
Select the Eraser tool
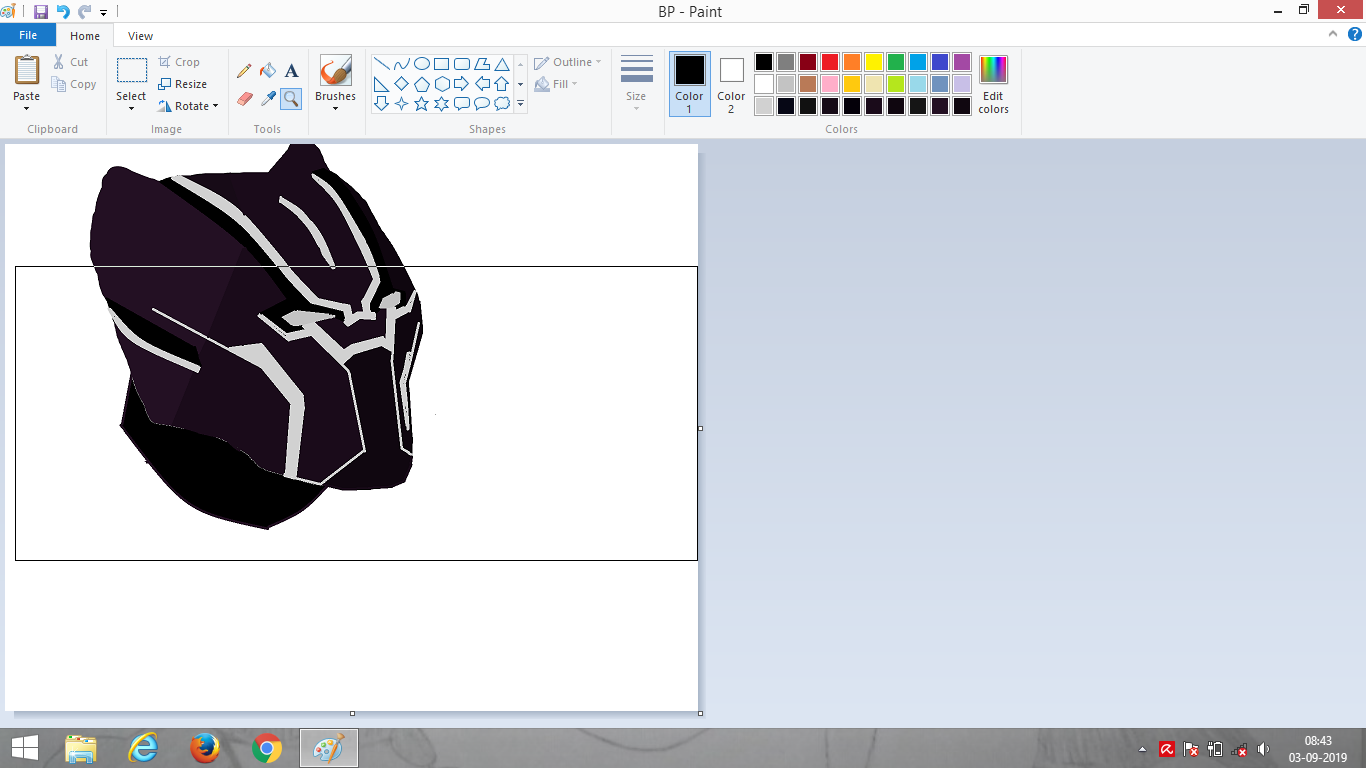(x=244, y=98)
